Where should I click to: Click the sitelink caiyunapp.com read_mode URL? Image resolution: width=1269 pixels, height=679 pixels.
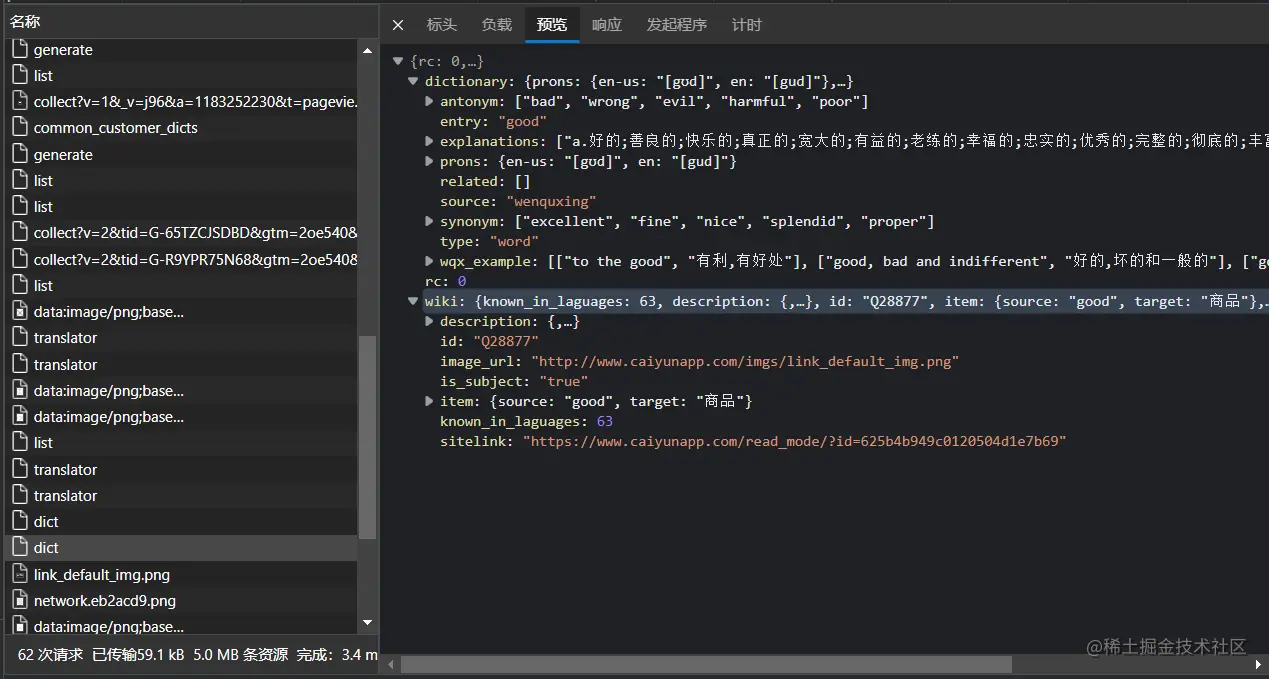coord(794,441)
